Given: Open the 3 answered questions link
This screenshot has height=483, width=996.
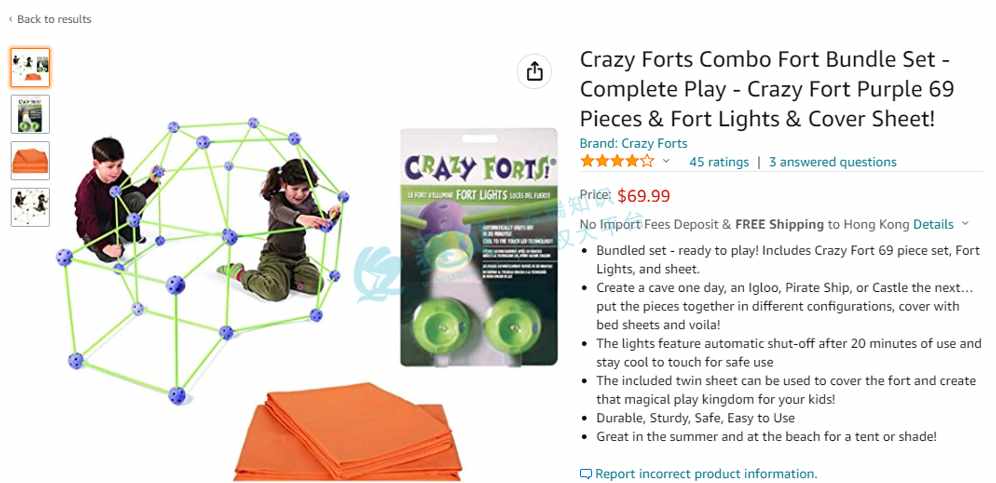Looking at the screenshot, I should pos(833,162).
